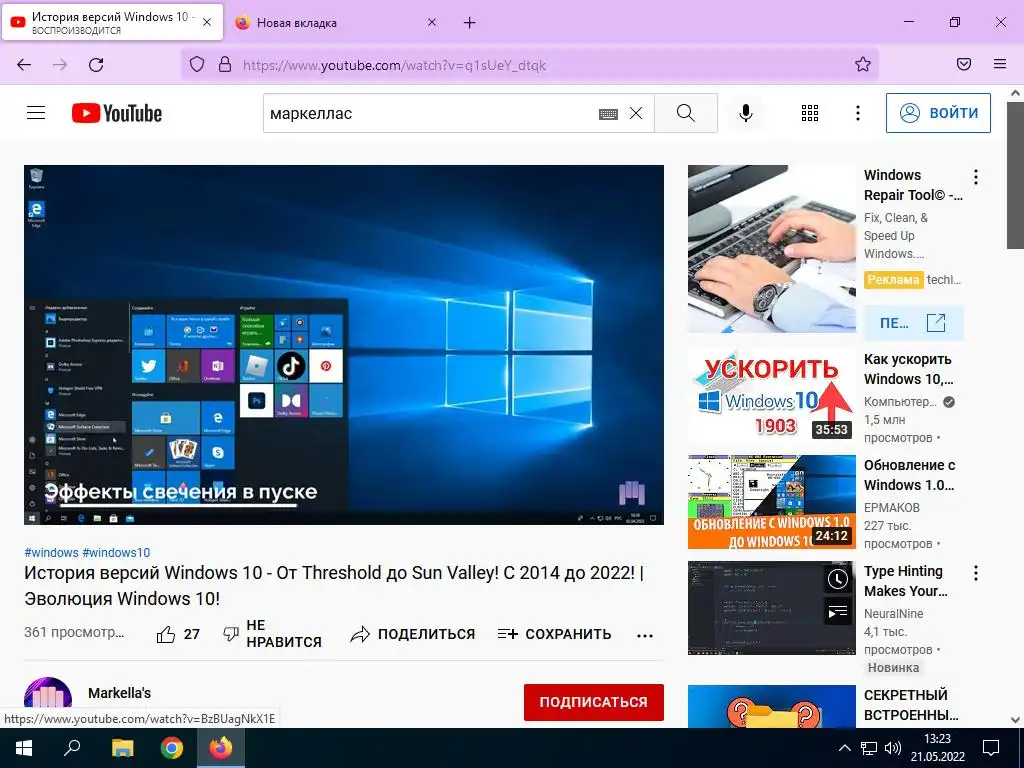The height and width of the screenshot is (768, 1024).
Task: Add Type Hinting video to Watch Later
Action: 837,579
